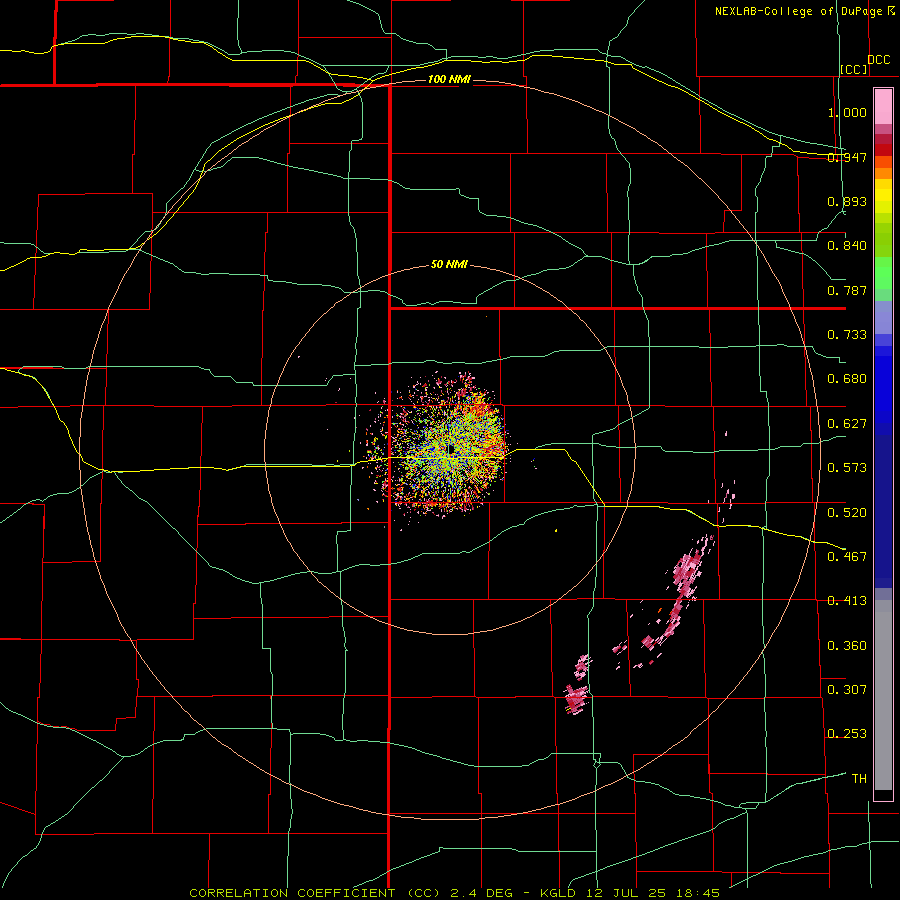
Task: Click the TH threshold label
Action: tap(859, 778)
